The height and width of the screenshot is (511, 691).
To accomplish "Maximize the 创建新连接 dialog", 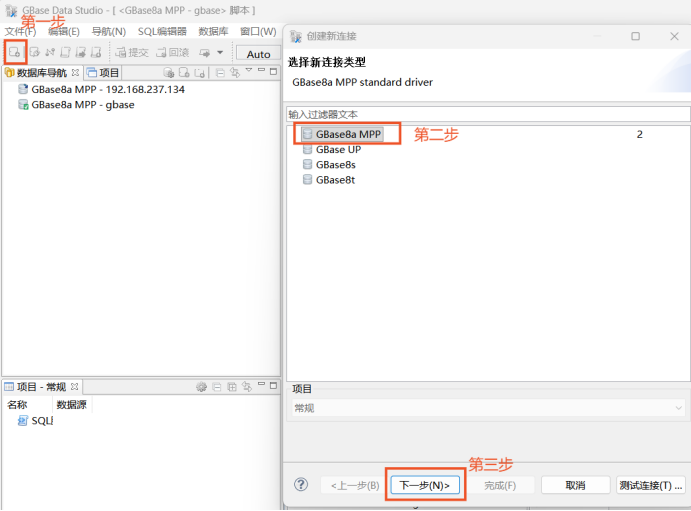I will point(635,36).
